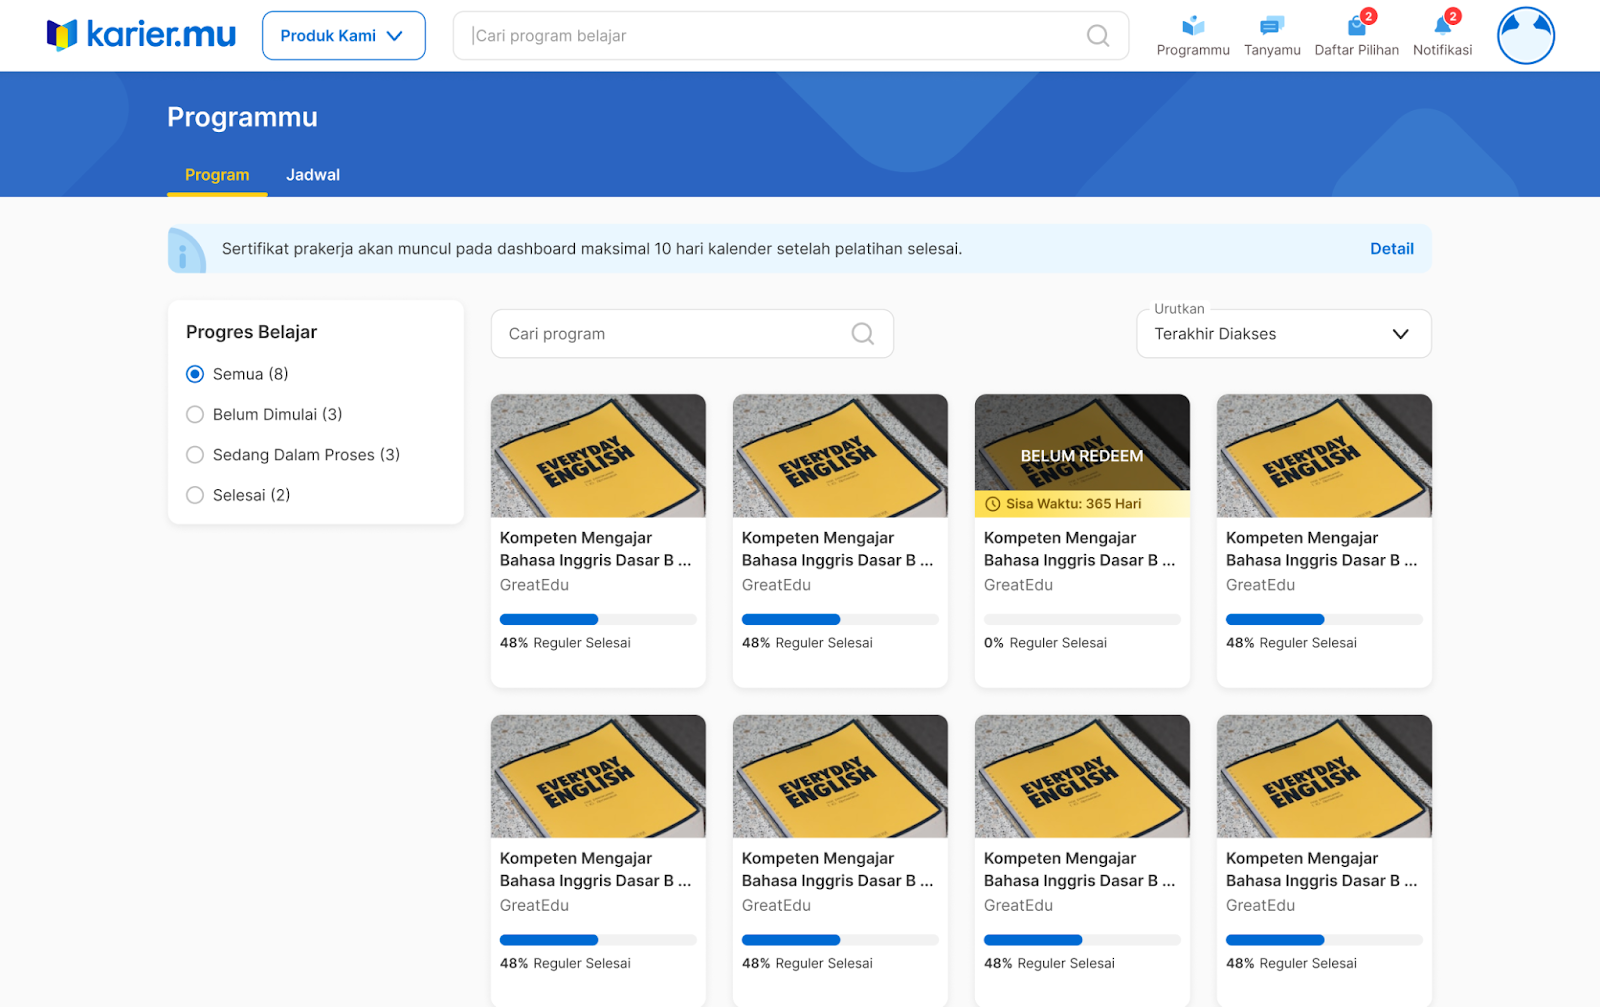Switch to the Jadwal tab
Screen dimensions: 1600x1007
click(313, 175)
